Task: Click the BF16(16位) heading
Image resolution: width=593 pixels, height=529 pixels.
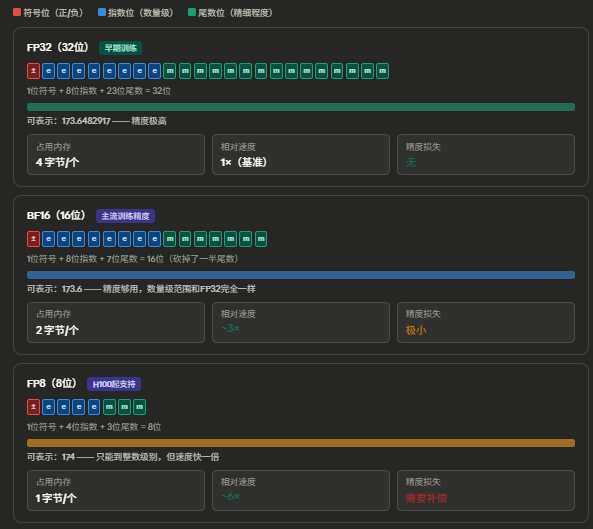Action: (56, 216)
